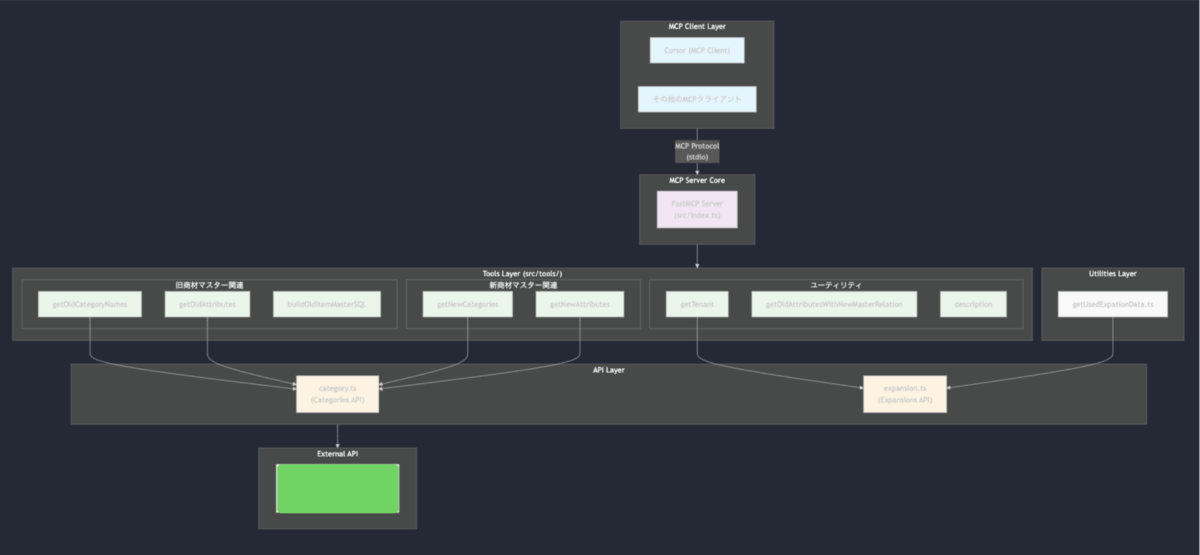The width and height of the screenshot is (1200, 555).
Task: Click the getUsedExpationData.ts node
Action: (1112, 304)
